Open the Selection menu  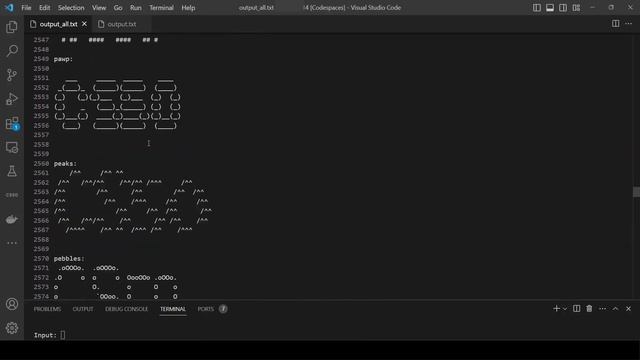point(71,8)
